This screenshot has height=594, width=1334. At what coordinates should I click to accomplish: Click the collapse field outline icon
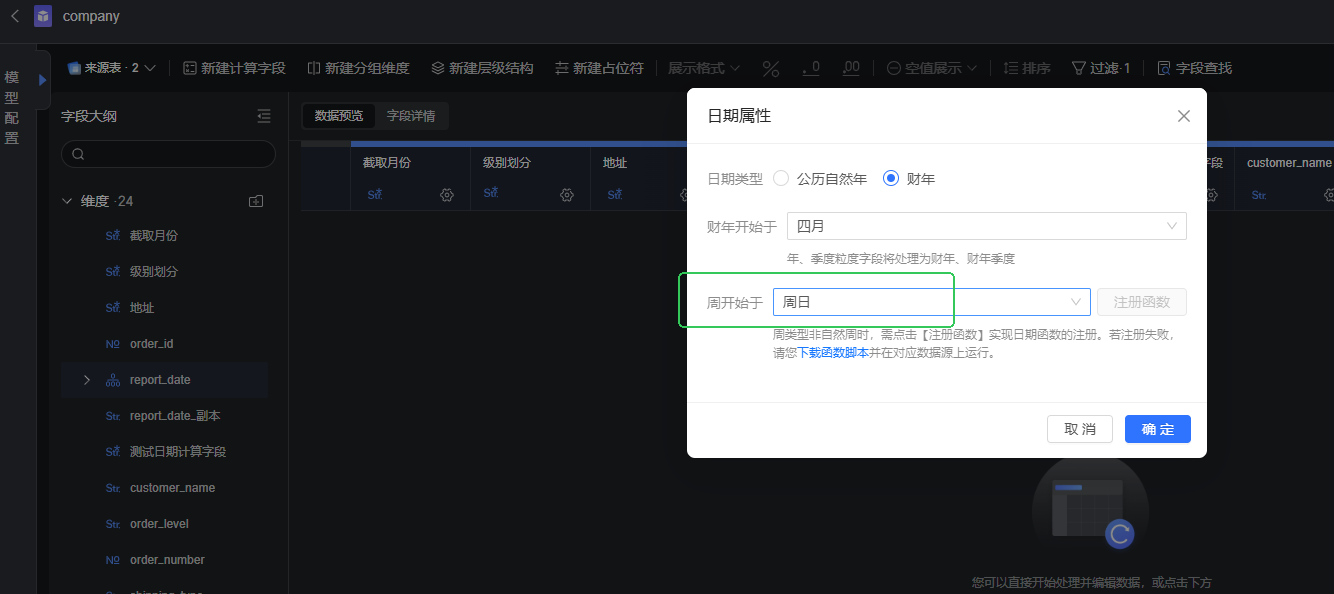(x=264, y=116)
